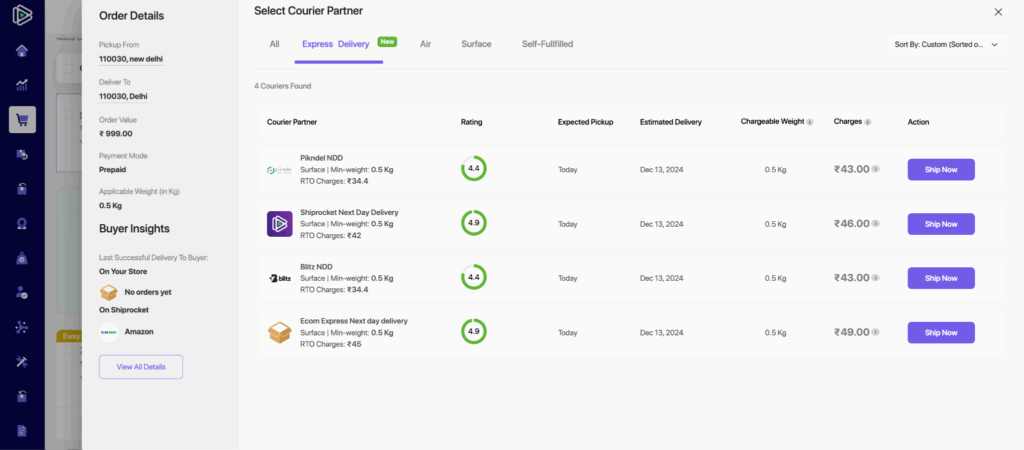Open the tools icon in the sidebar

tap(22, 361)
